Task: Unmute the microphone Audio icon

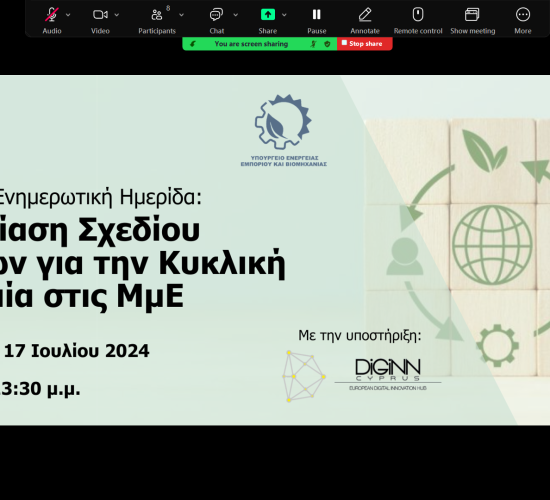Action: click(52, 15)
